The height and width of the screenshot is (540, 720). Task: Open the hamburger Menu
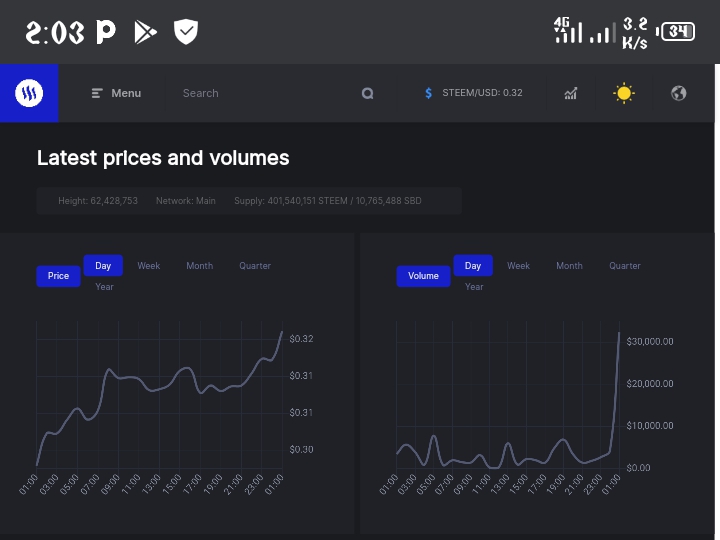116,93
